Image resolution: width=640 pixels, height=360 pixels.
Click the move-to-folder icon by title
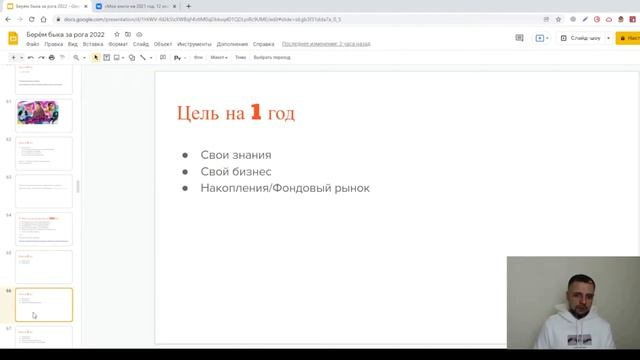[128, 34]
